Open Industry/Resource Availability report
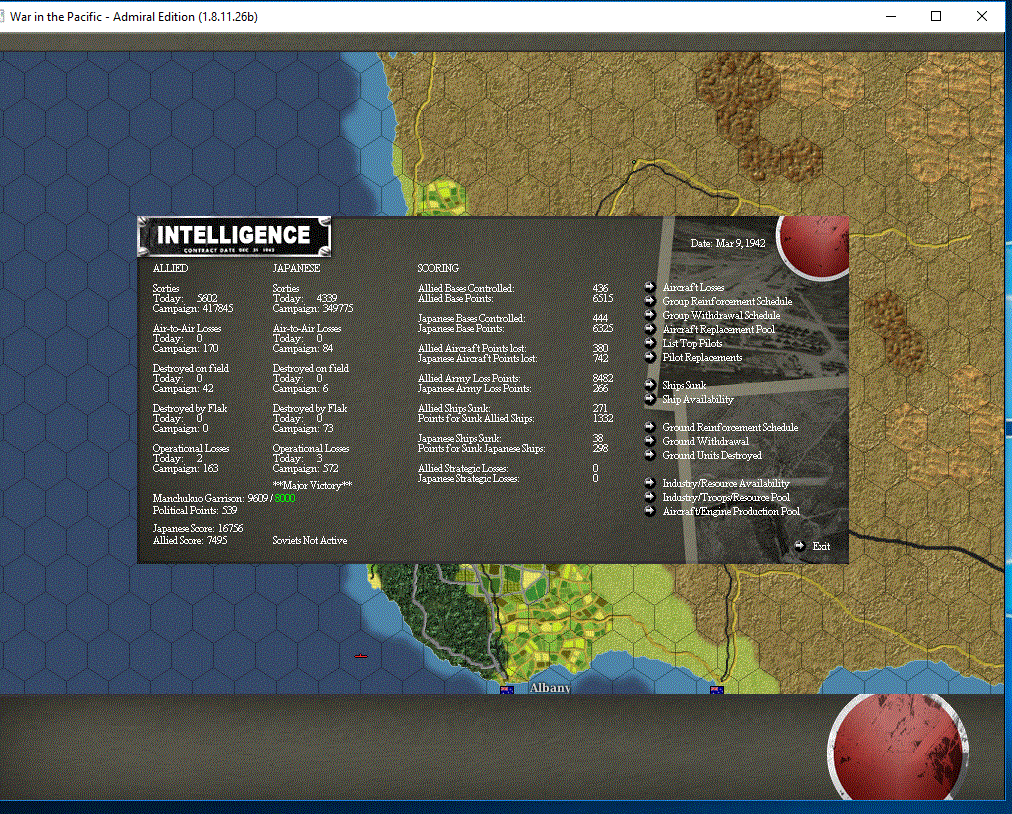1012x814 pixels. (726, 483)
